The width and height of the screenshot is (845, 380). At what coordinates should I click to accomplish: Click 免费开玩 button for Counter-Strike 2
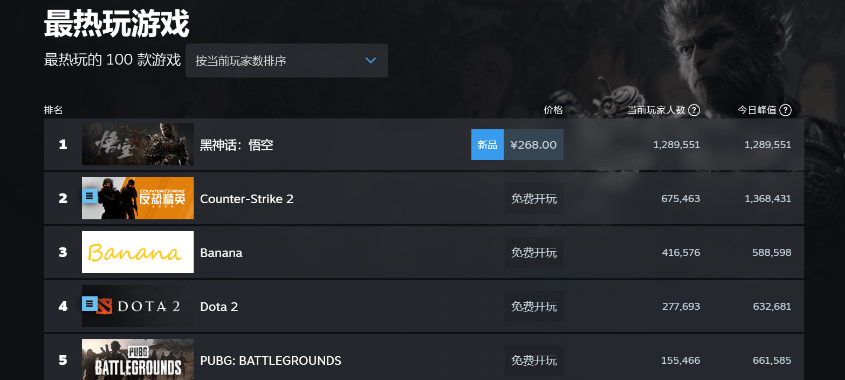[534, 198]
